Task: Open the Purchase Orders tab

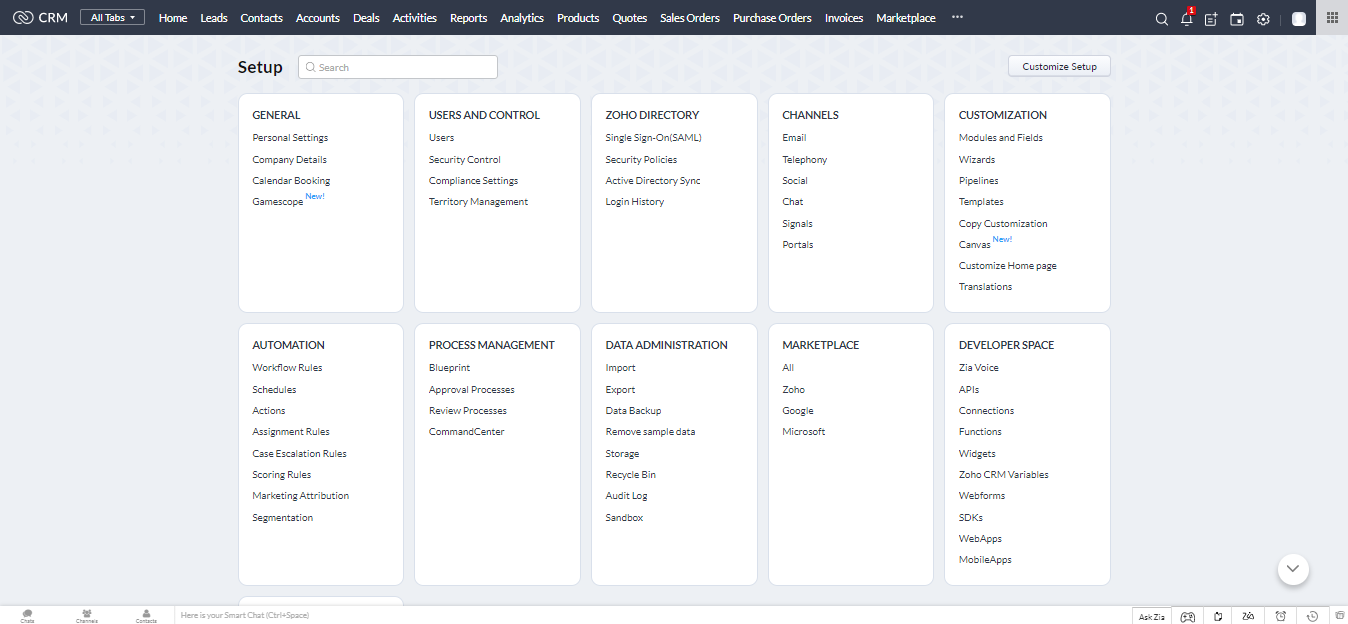Action: pyautogui.click(x=772, y=18)
